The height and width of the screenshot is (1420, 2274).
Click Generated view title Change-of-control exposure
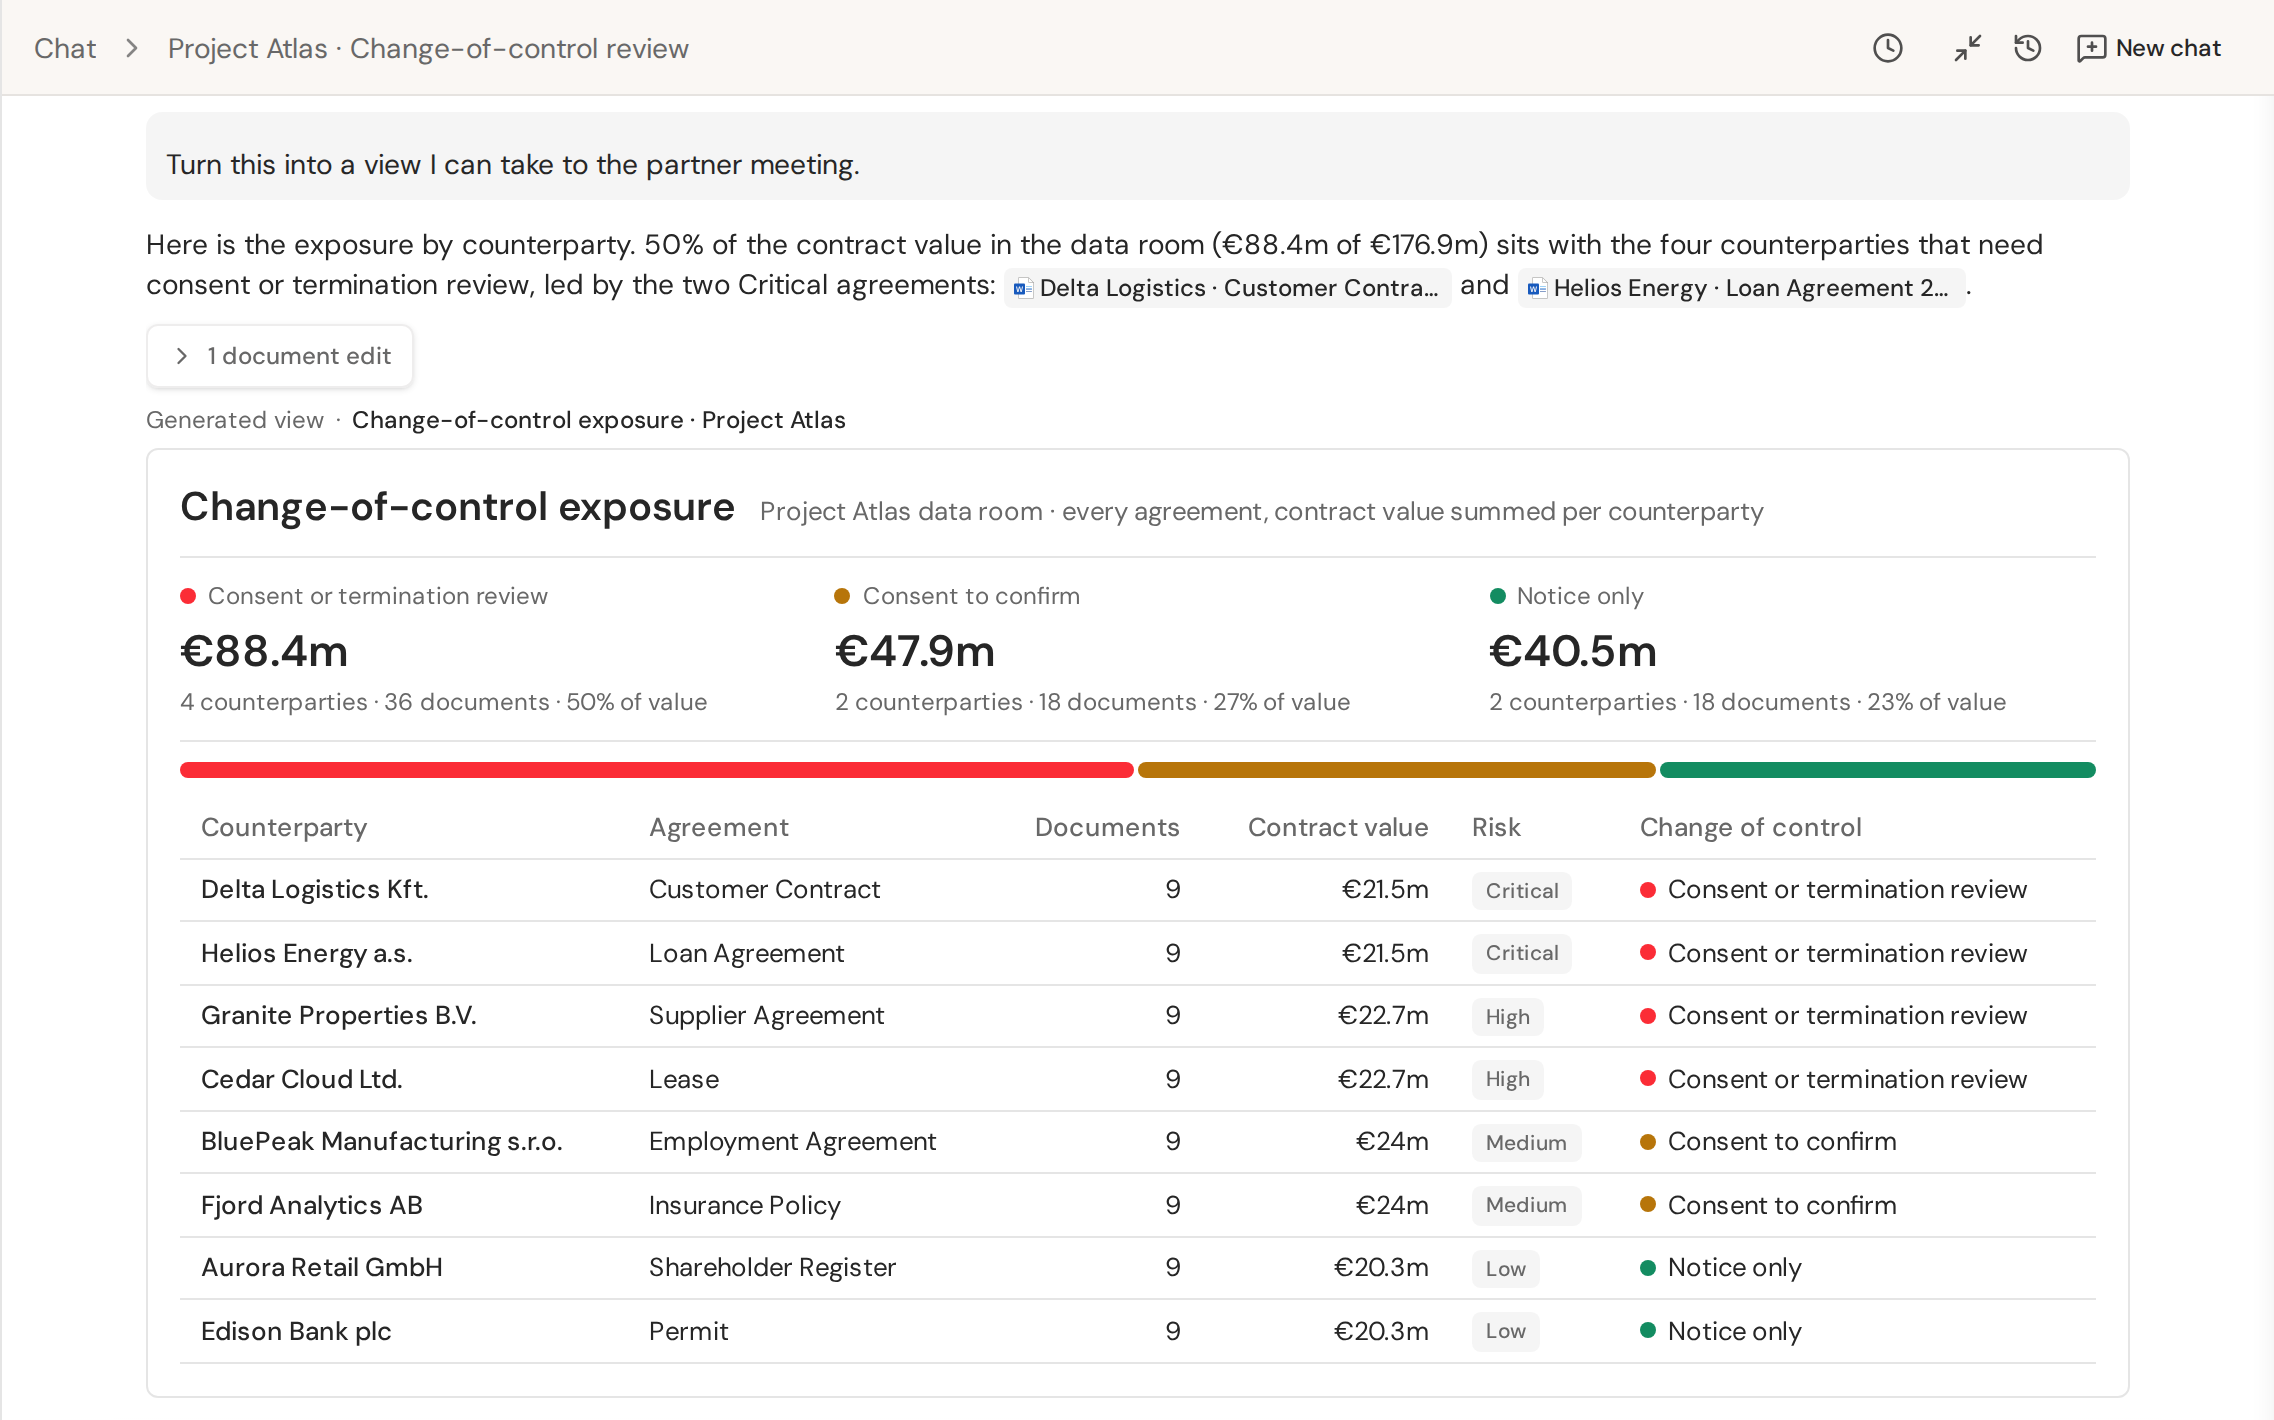[598, 420]
